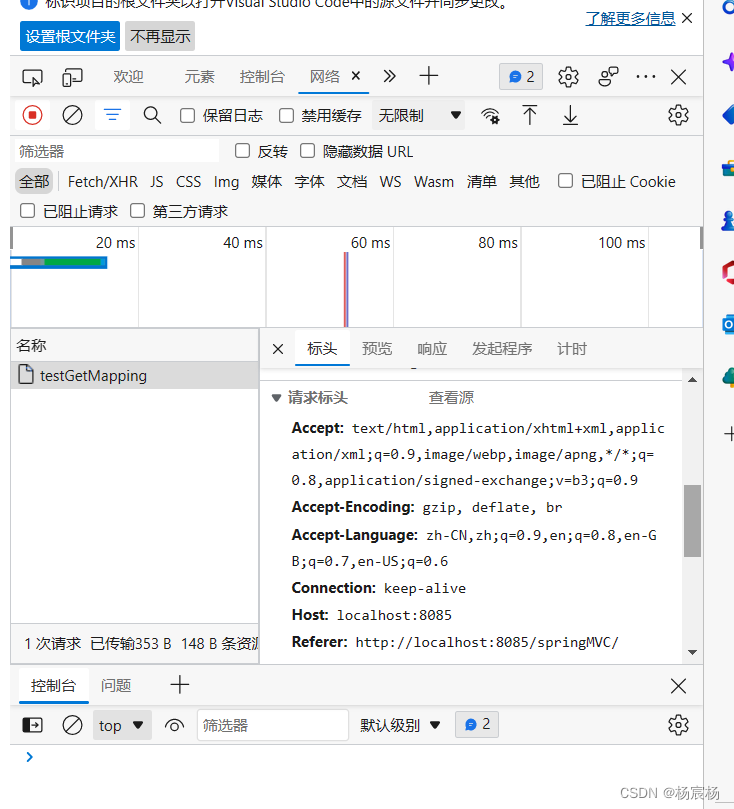Image resolution: width=734 pixels, height=809 pixels.
Task: Enable the 禁用缓存 checkbox
Action: (286, 116)
